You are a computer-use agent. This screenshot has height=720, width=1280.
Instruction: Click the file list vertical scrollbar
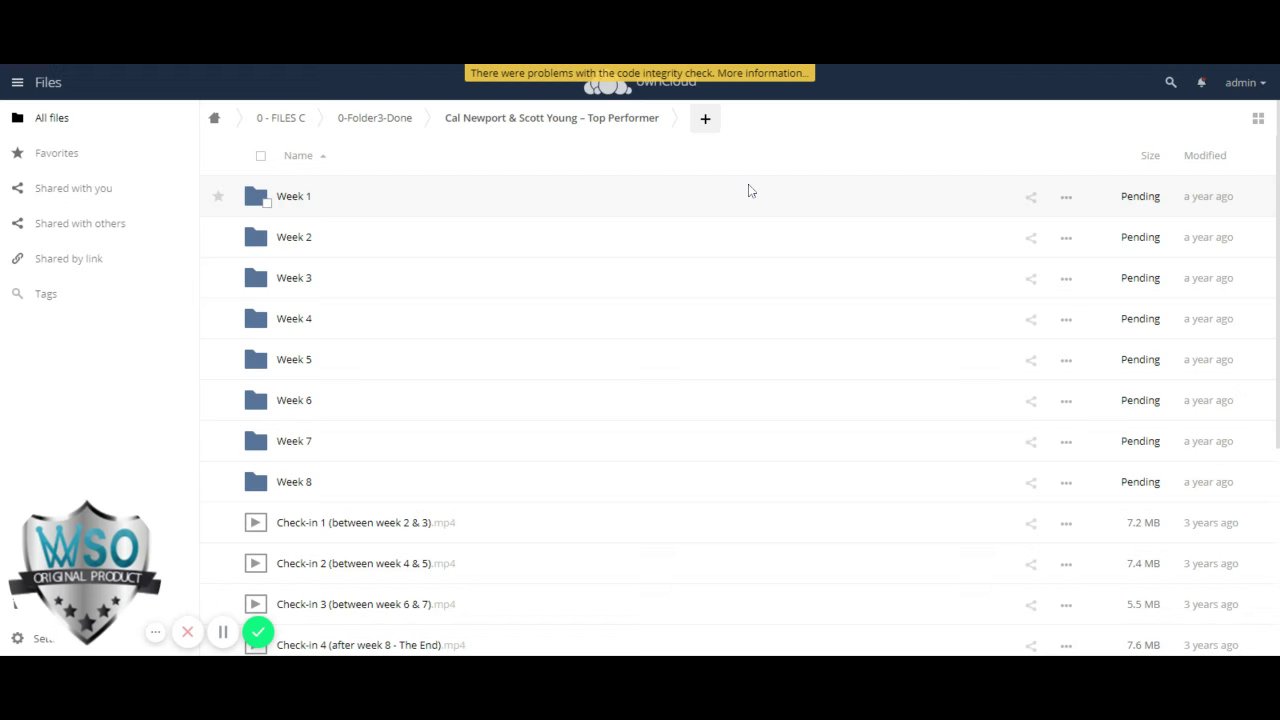click(1277, 275)
